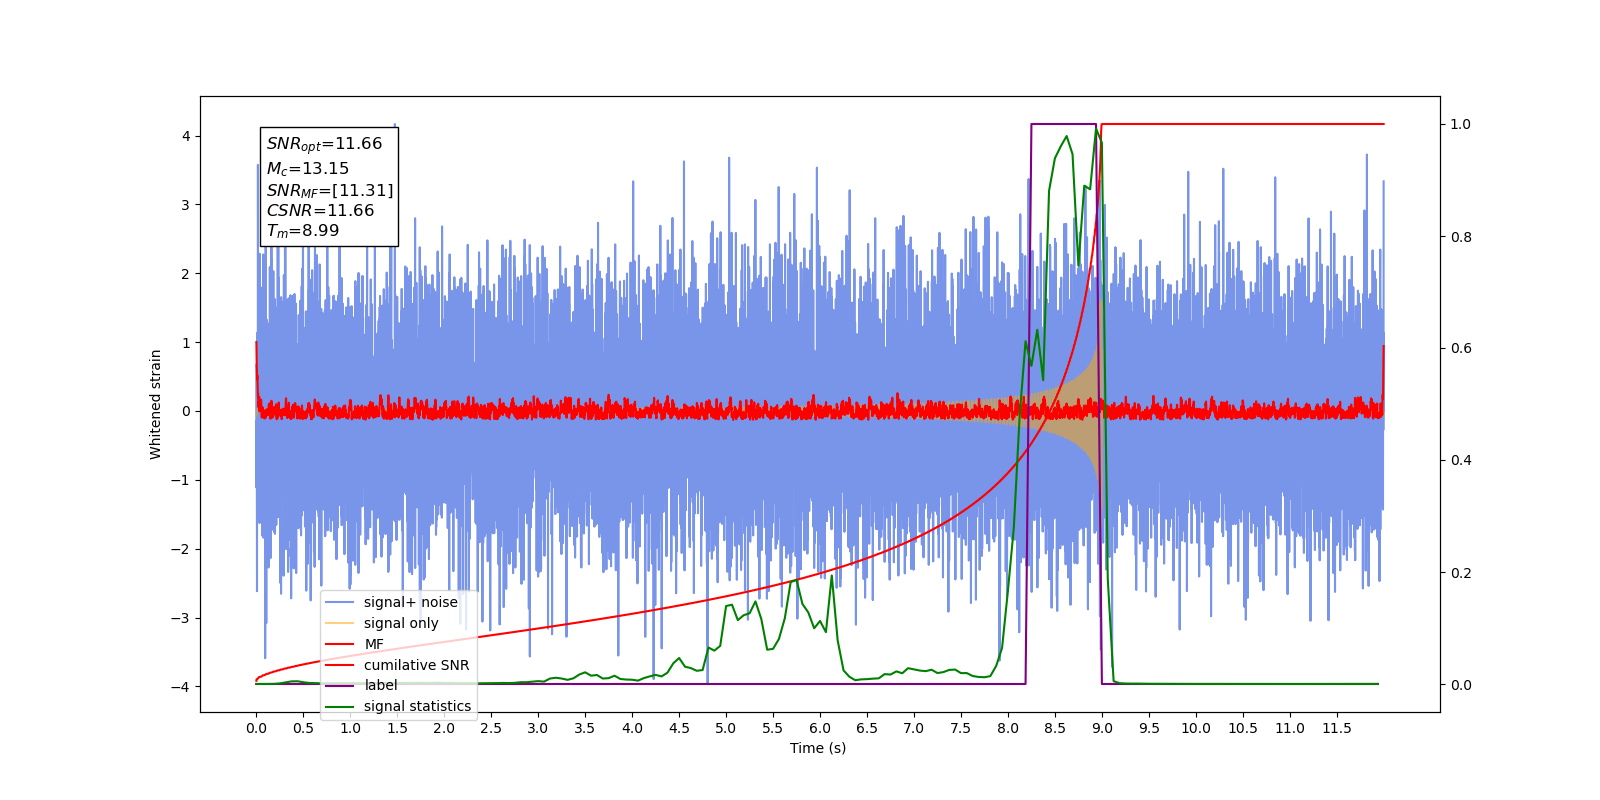Screen dimensions: 1600x800
Task: Select the 3 tick on the strain axis
Action: pos(185,205)
